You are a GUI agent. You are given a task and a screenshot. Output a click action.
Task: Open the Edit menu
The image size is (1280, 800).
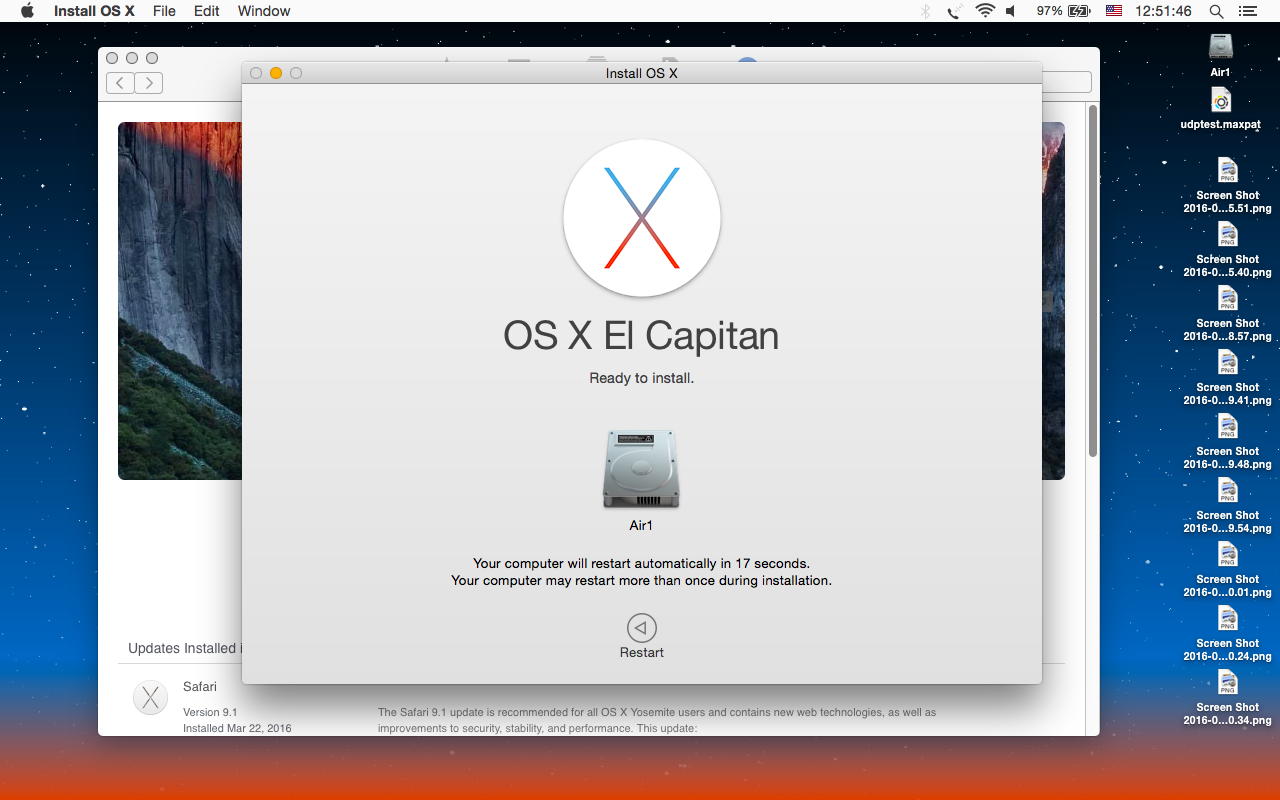[207, 11]
